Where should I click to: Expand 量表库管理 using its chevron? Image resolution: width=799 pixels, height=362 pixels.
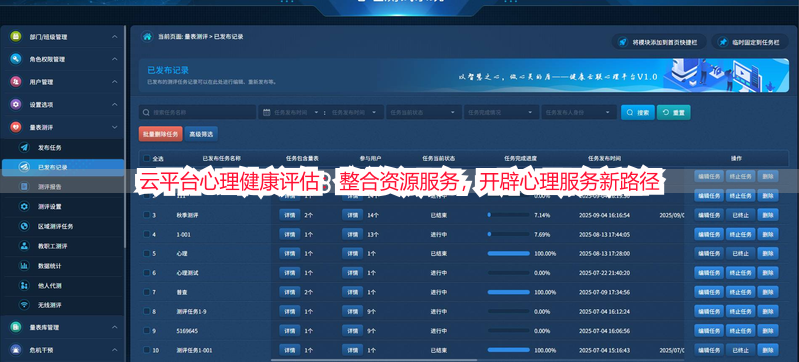coord(115,327)
